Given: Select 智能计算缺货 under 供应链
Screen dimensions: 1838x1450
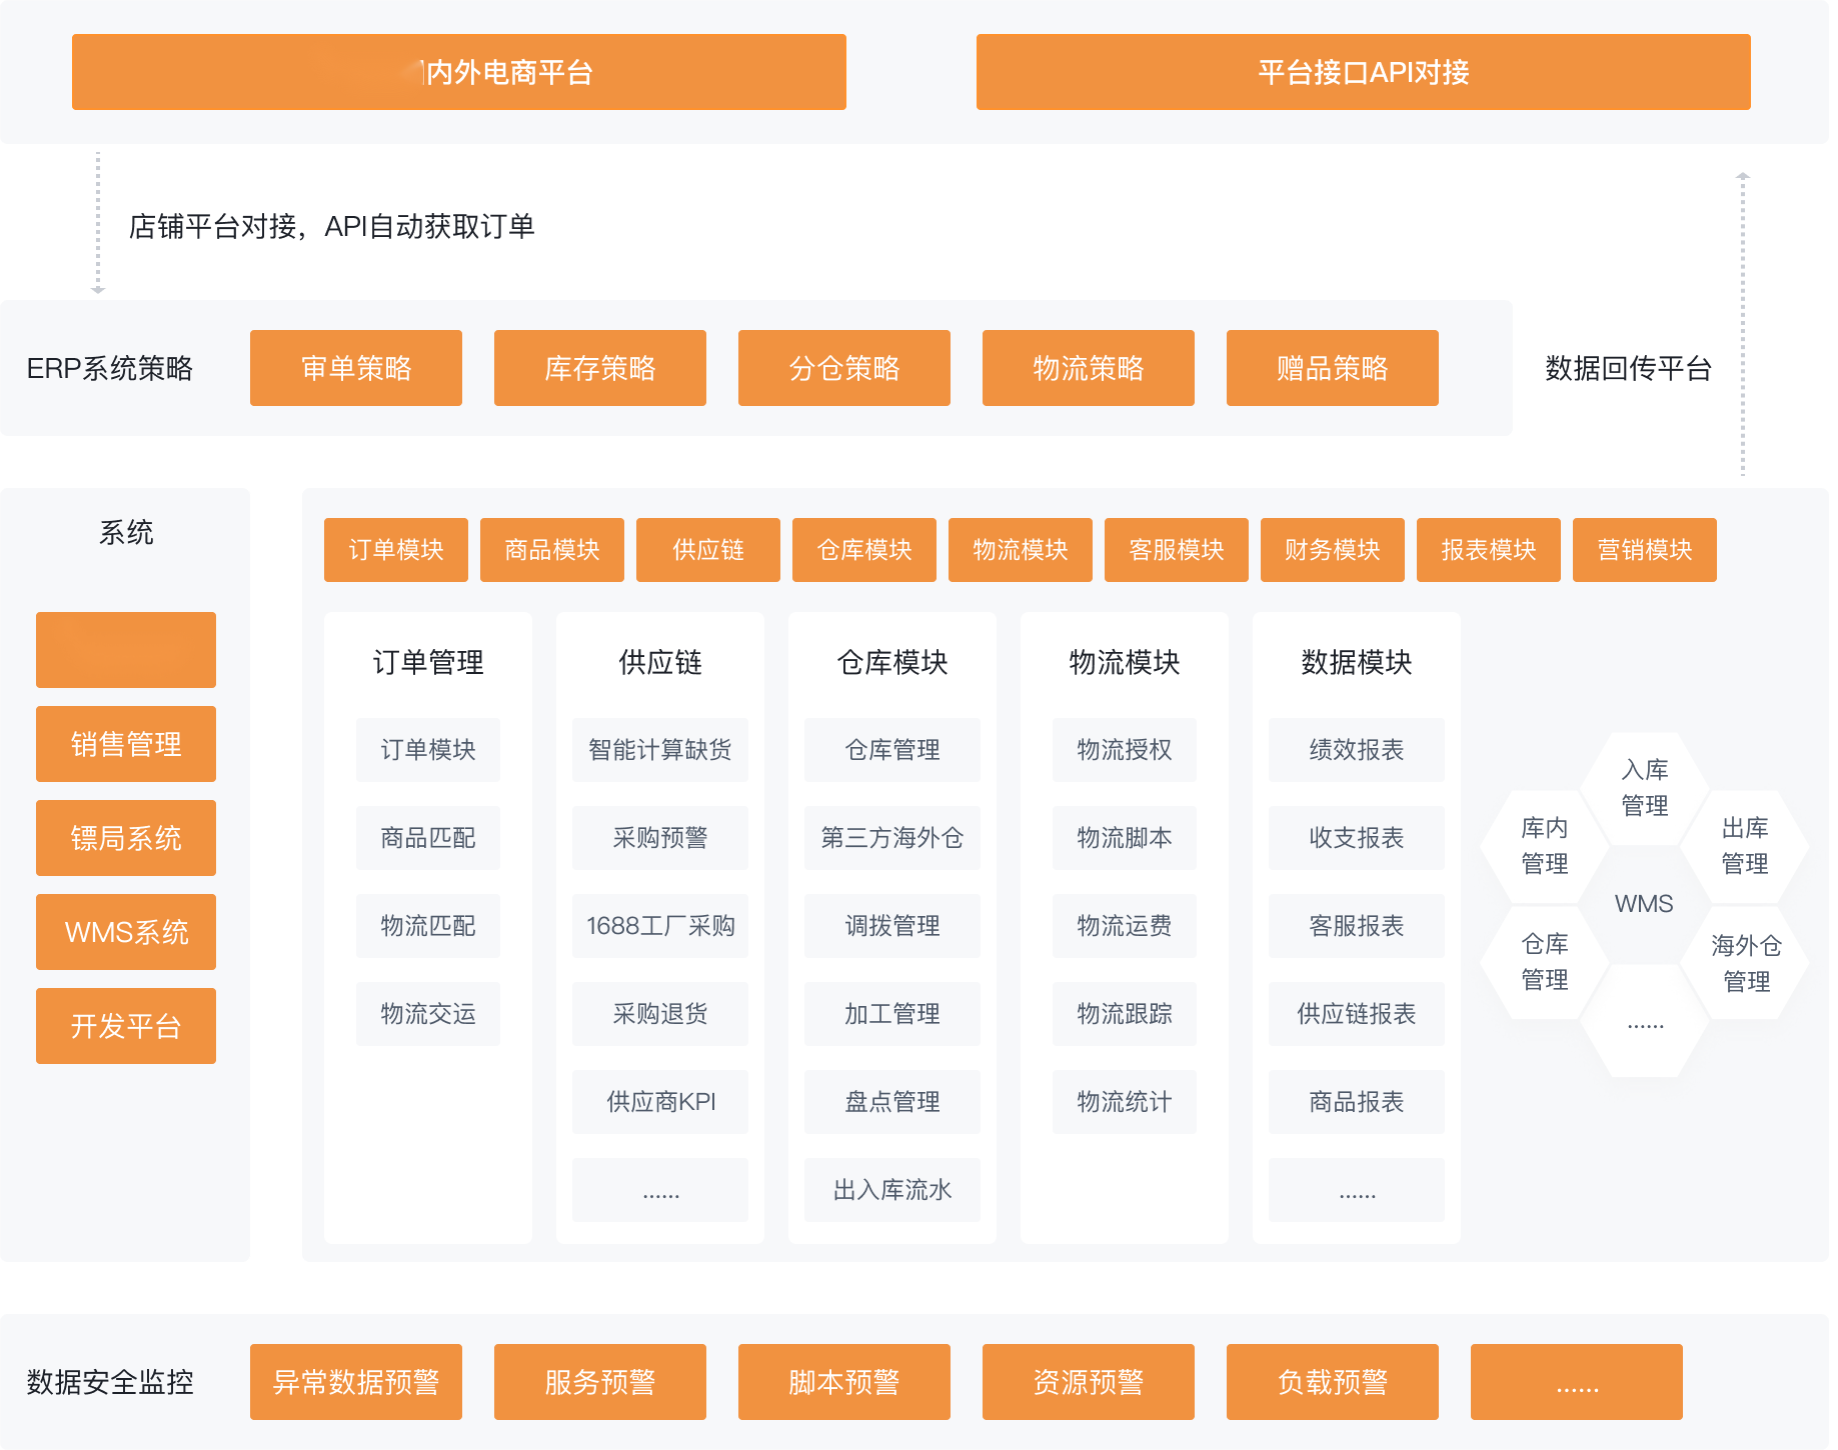Looking at the screenshot, I should 660,750.
